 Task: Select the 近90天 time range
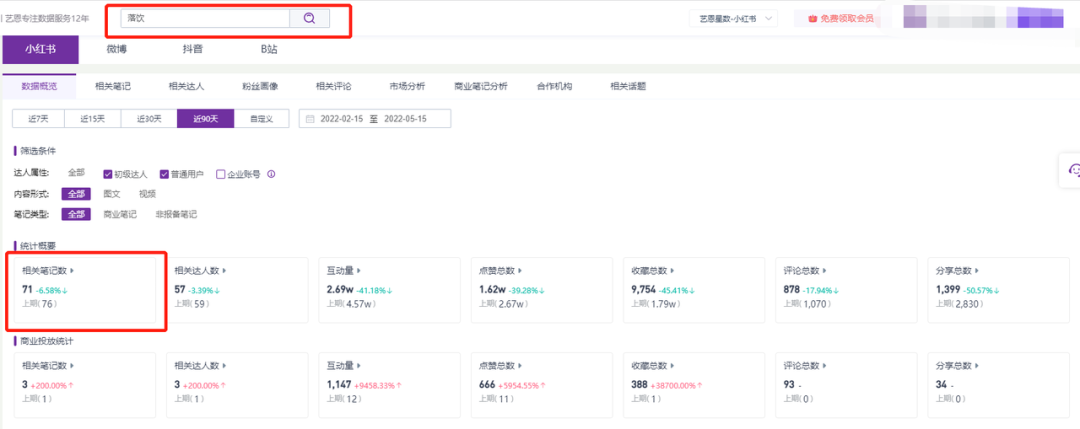[x=205, y=118]
